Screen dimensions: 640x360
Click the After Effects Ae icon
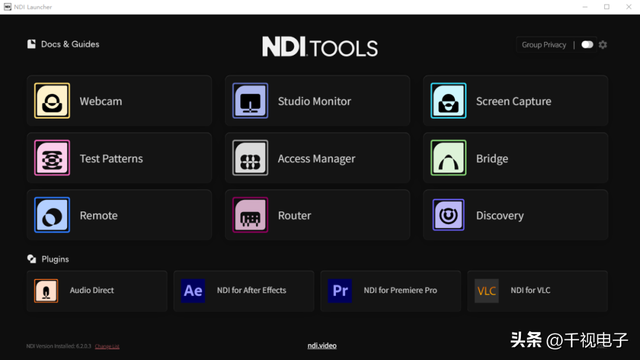coord(193,291)
